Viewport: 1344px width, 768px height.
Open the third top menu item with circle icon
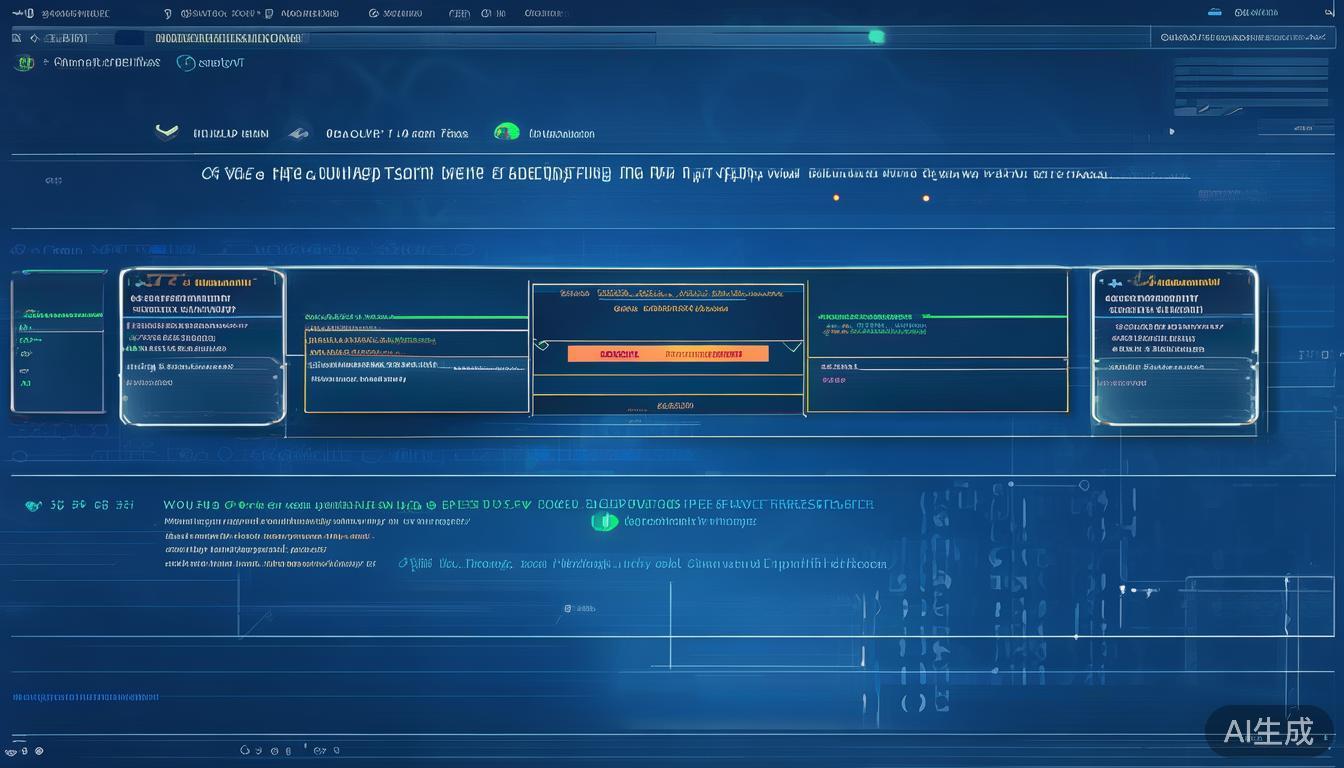pos(395,14)
